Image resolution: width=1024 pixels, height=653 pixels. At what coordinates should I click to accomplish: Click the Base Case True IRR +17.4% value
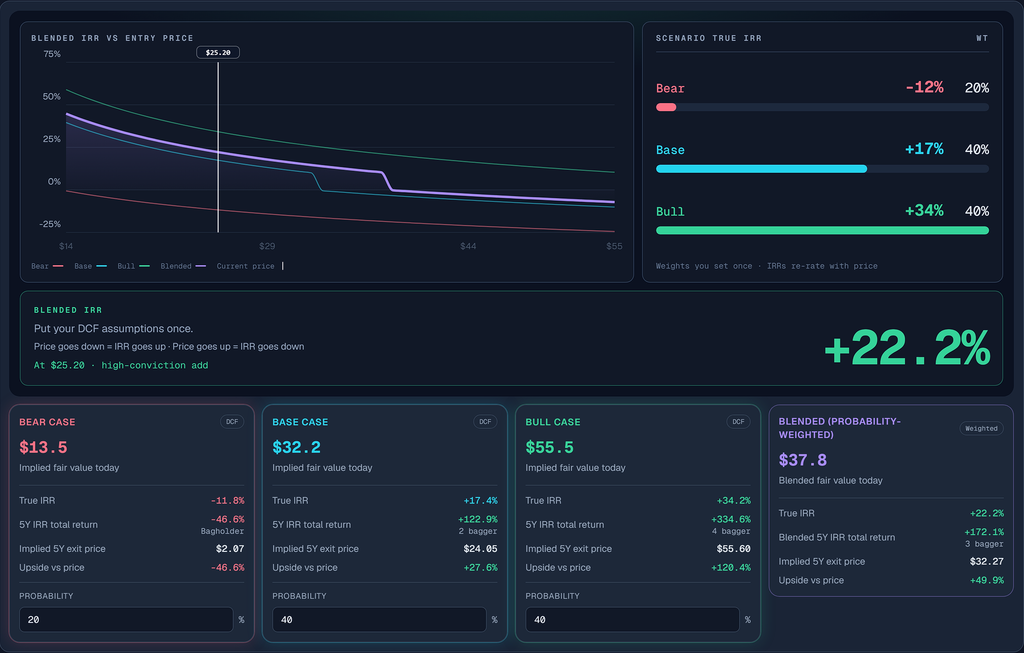coord(481,501)
